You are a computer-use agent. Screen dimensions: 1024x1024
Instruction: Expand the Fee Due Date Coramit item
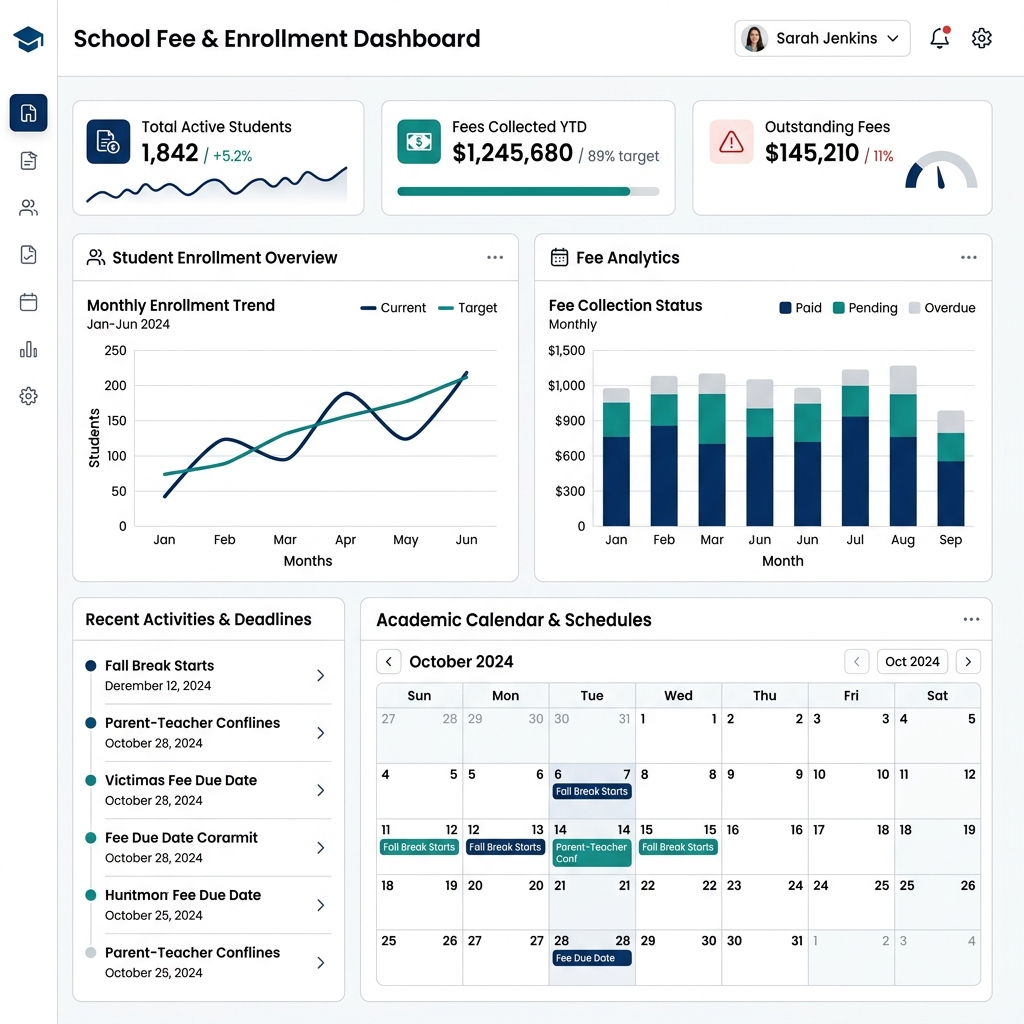click(321, 848)
